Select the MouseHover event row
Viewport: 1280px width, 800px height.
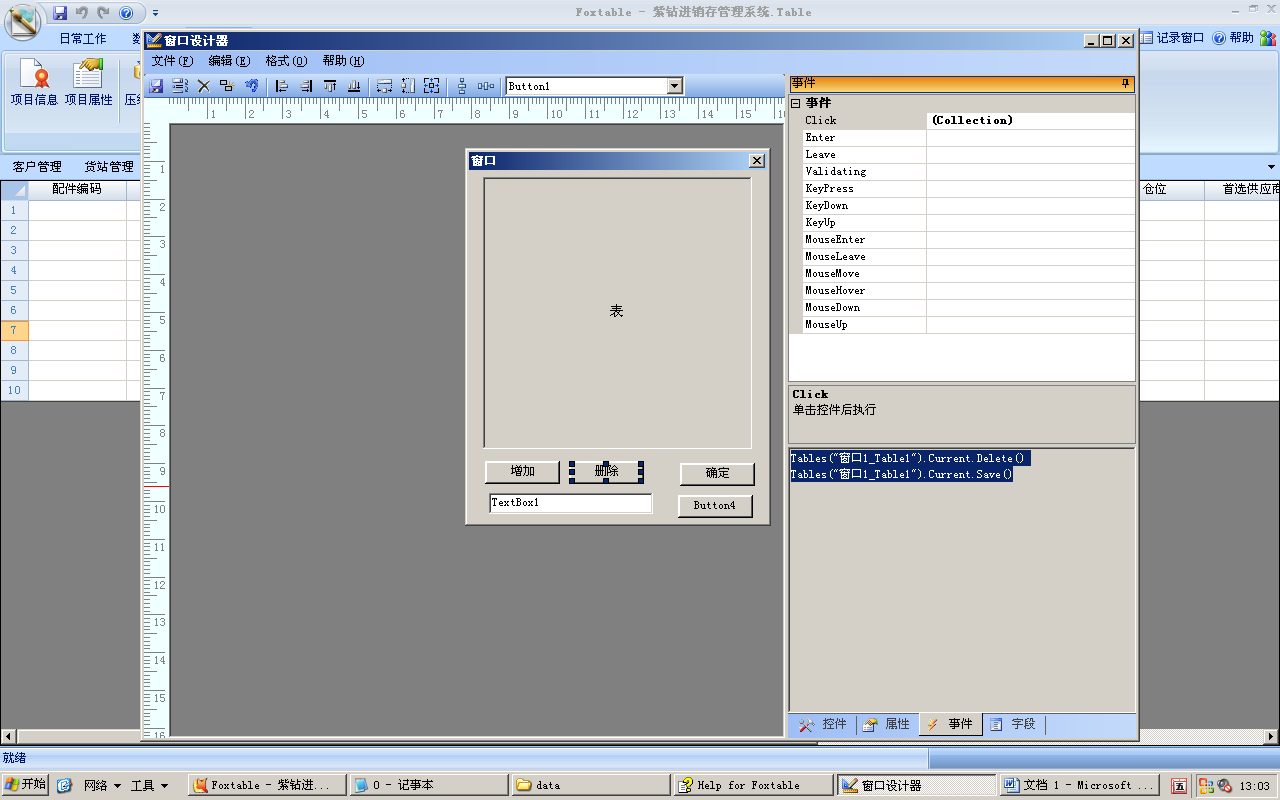pos(962,290)
